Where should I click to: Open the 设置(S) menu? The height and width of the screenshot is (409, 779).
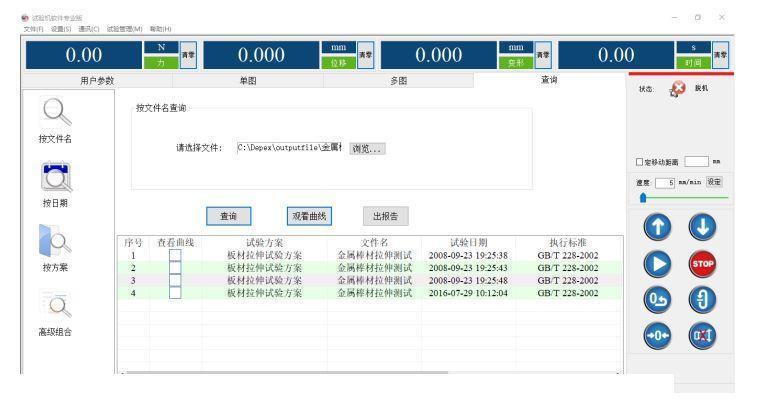[61, 29]
